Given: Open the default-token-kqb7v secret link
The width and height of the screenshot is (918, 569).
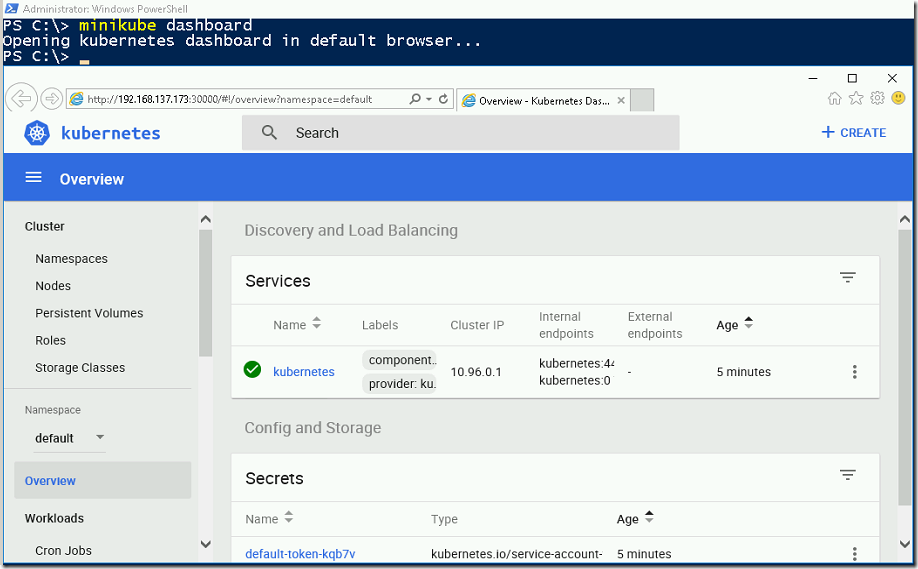Looking at the screenshot, I should tap(300, 554).
